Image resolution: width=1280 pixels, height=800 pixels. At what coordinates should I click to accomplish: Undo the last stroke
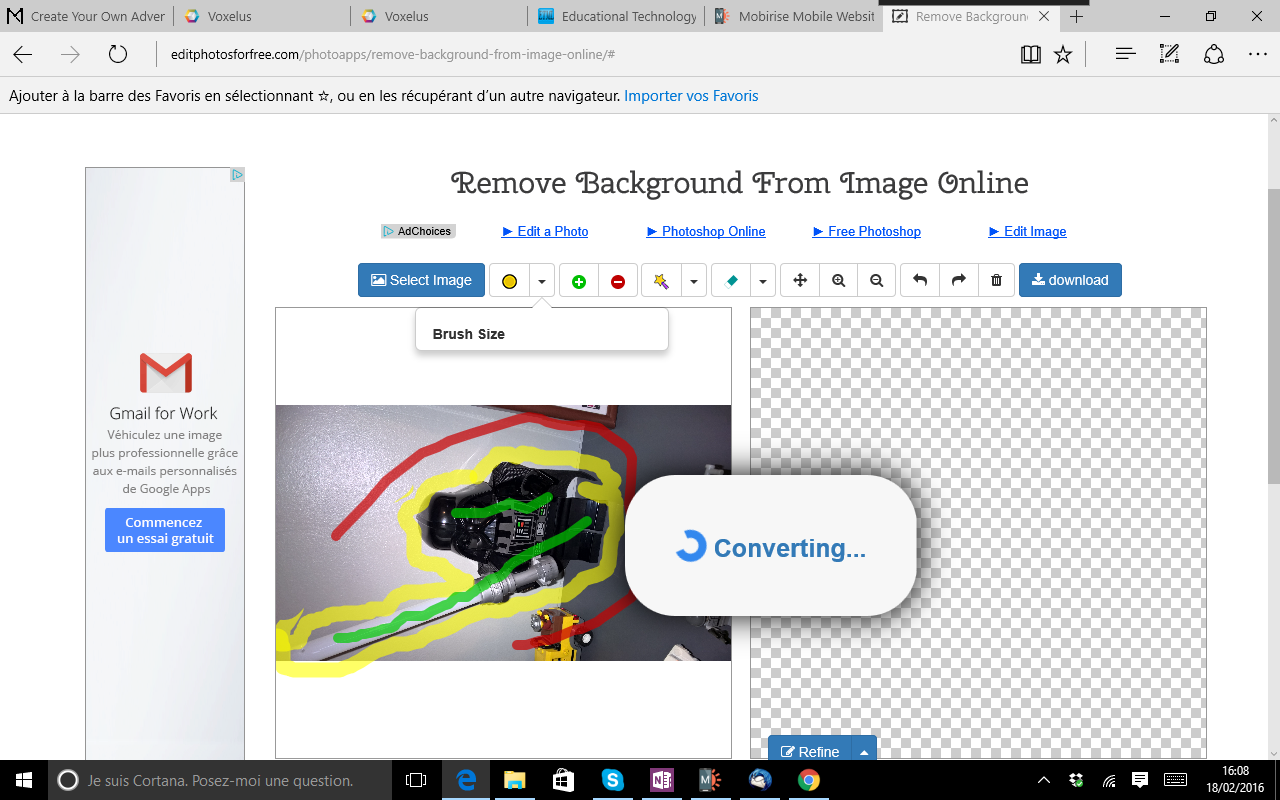point(920,281)
